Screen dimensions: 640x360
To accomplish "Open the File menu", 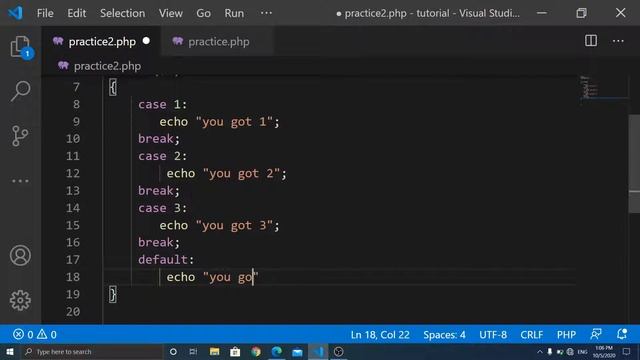I will (x=45, y=13).
